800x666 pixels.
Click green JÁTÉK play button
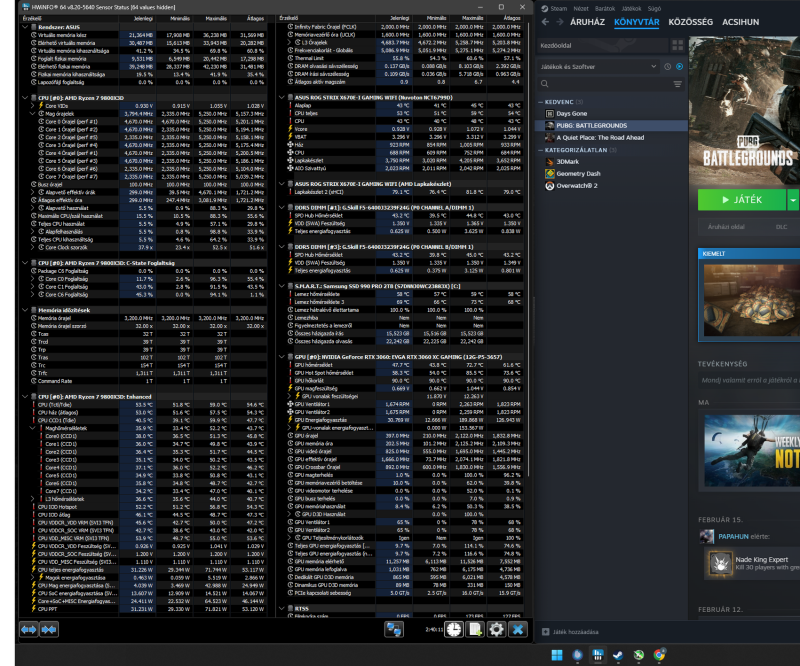tap(742, 200)
